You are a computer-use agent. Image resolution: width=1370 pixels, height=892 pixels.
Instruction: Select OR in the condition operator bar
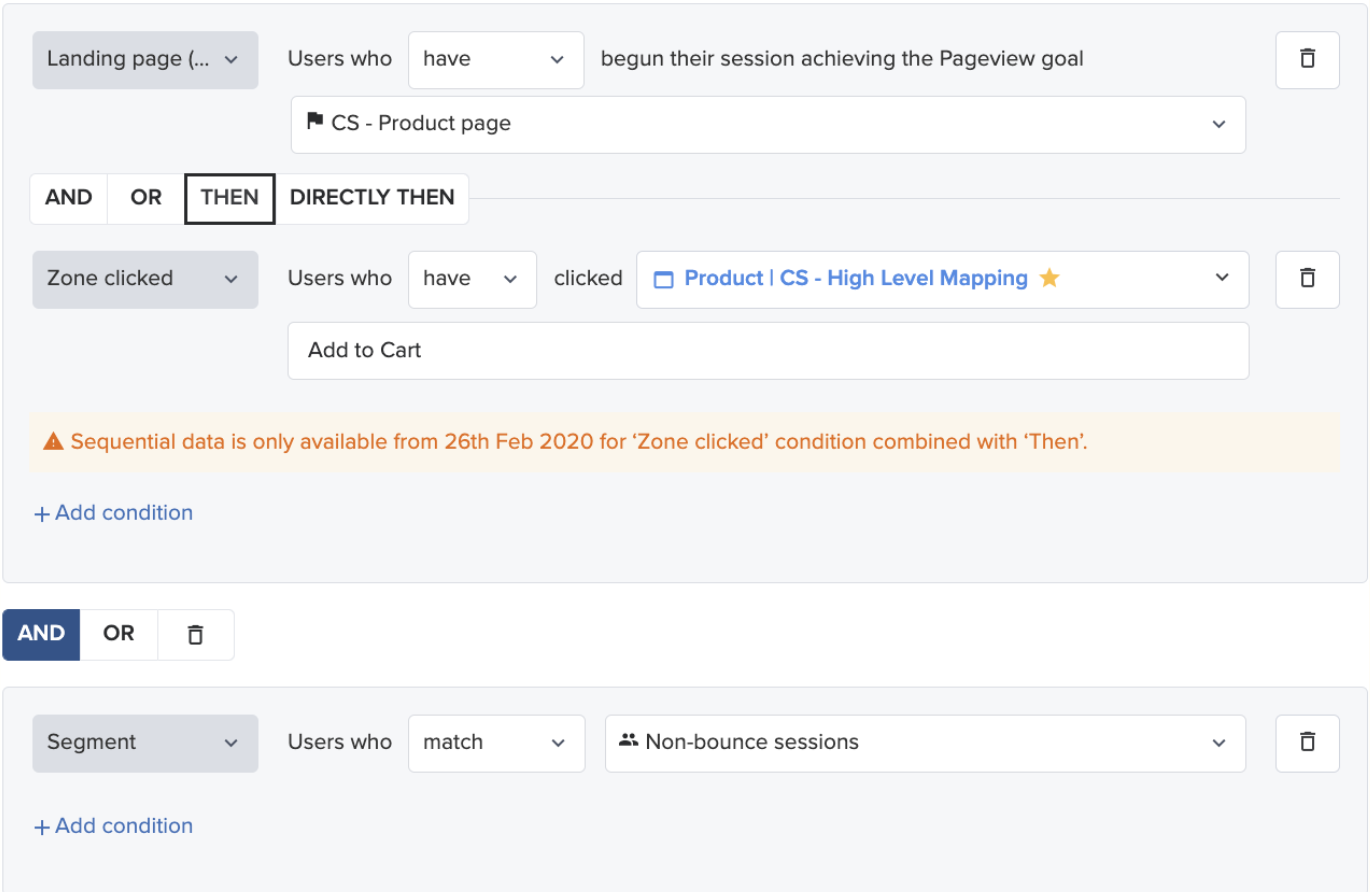[146, 198]
